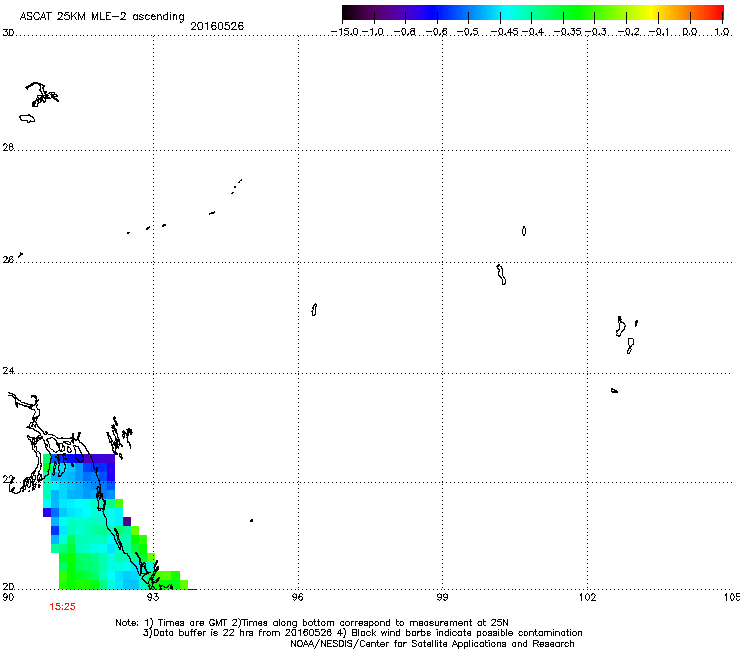740x650 pixels.
Task: Click the longitude label 102
Action: tap(587, 597)
